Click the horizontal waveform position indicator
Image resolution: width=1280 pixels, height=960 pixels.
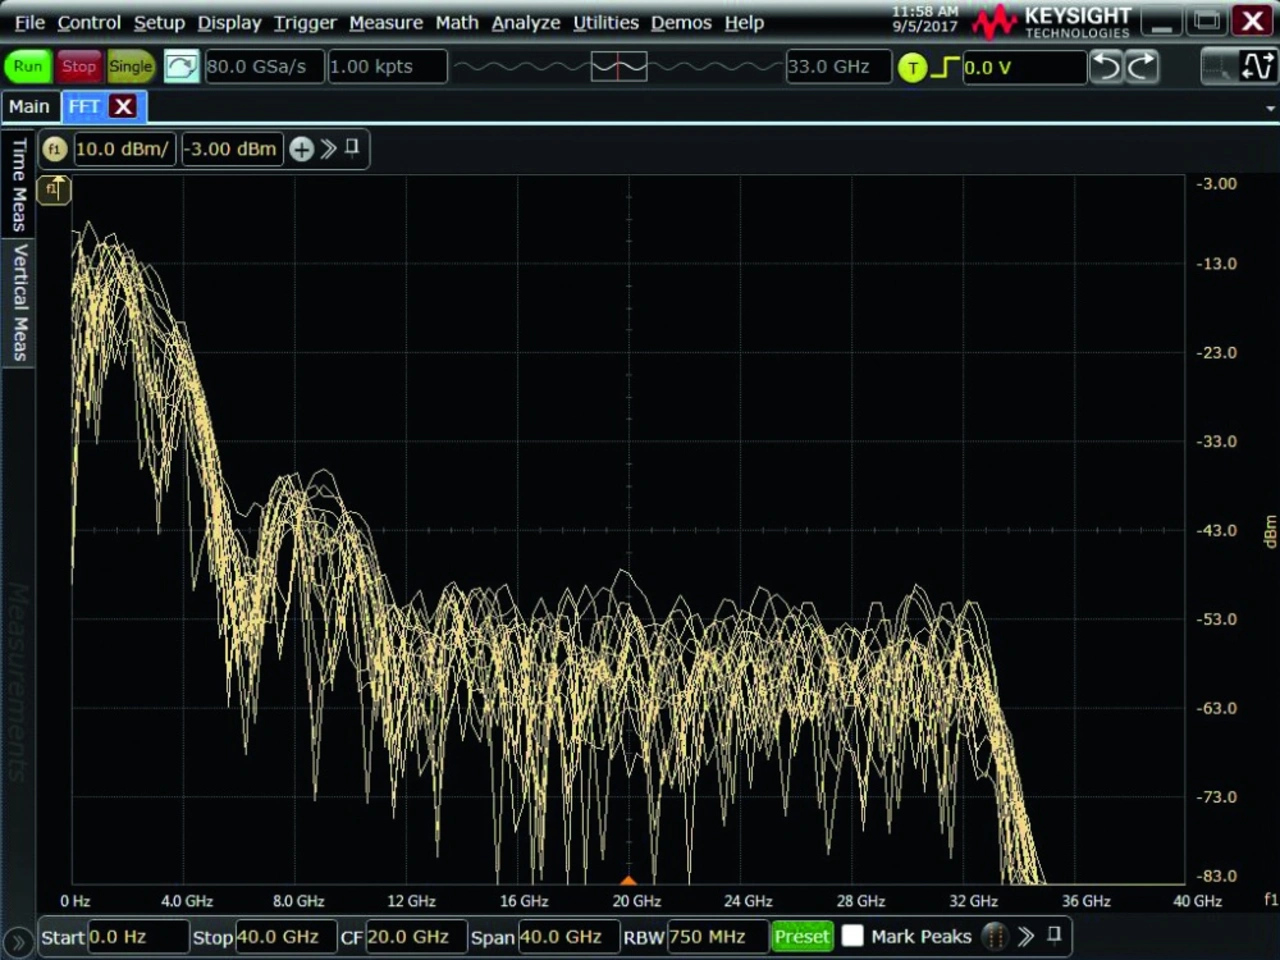(619, 67)
